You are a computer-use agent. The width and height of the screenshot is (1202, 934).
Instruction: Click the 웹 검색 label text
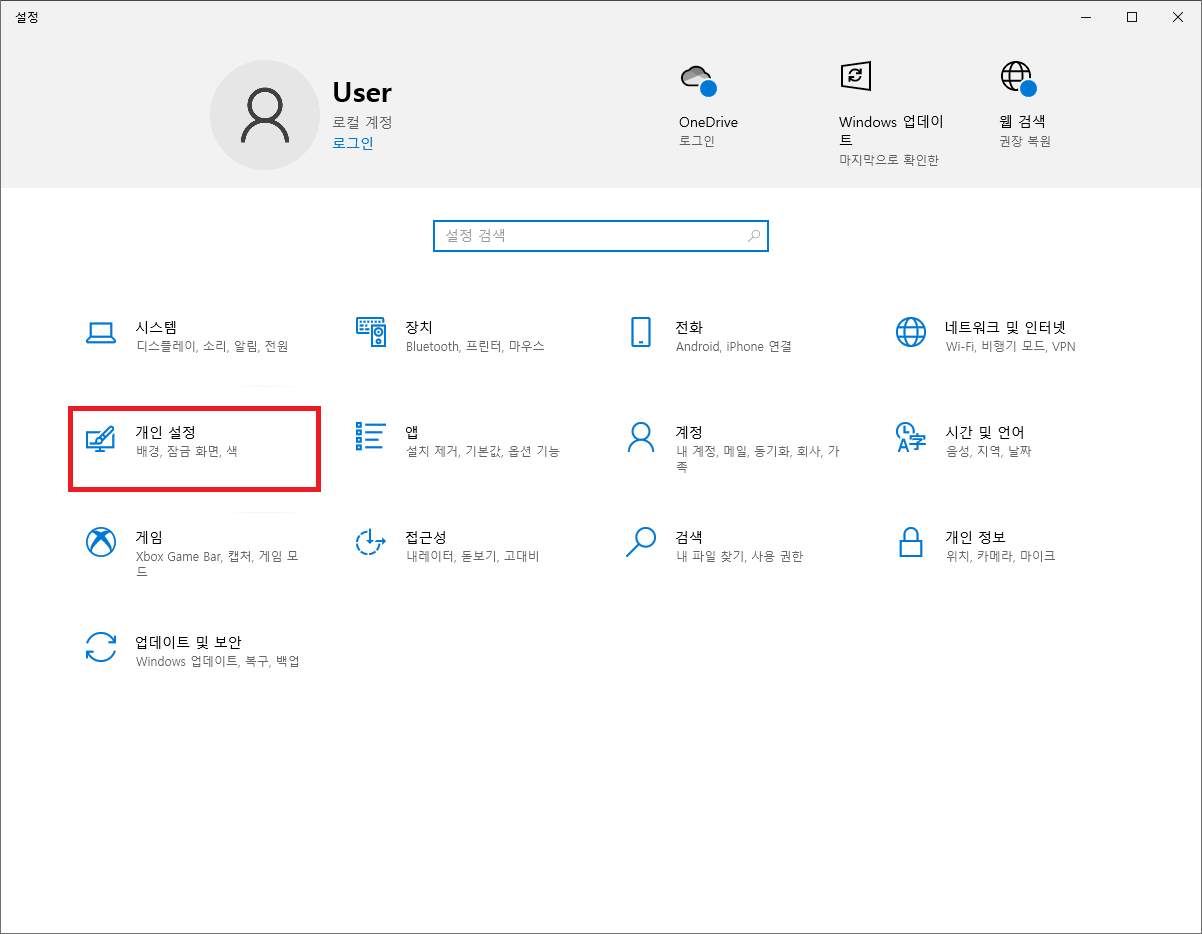pyautogui.click(x=1022, y=122)
